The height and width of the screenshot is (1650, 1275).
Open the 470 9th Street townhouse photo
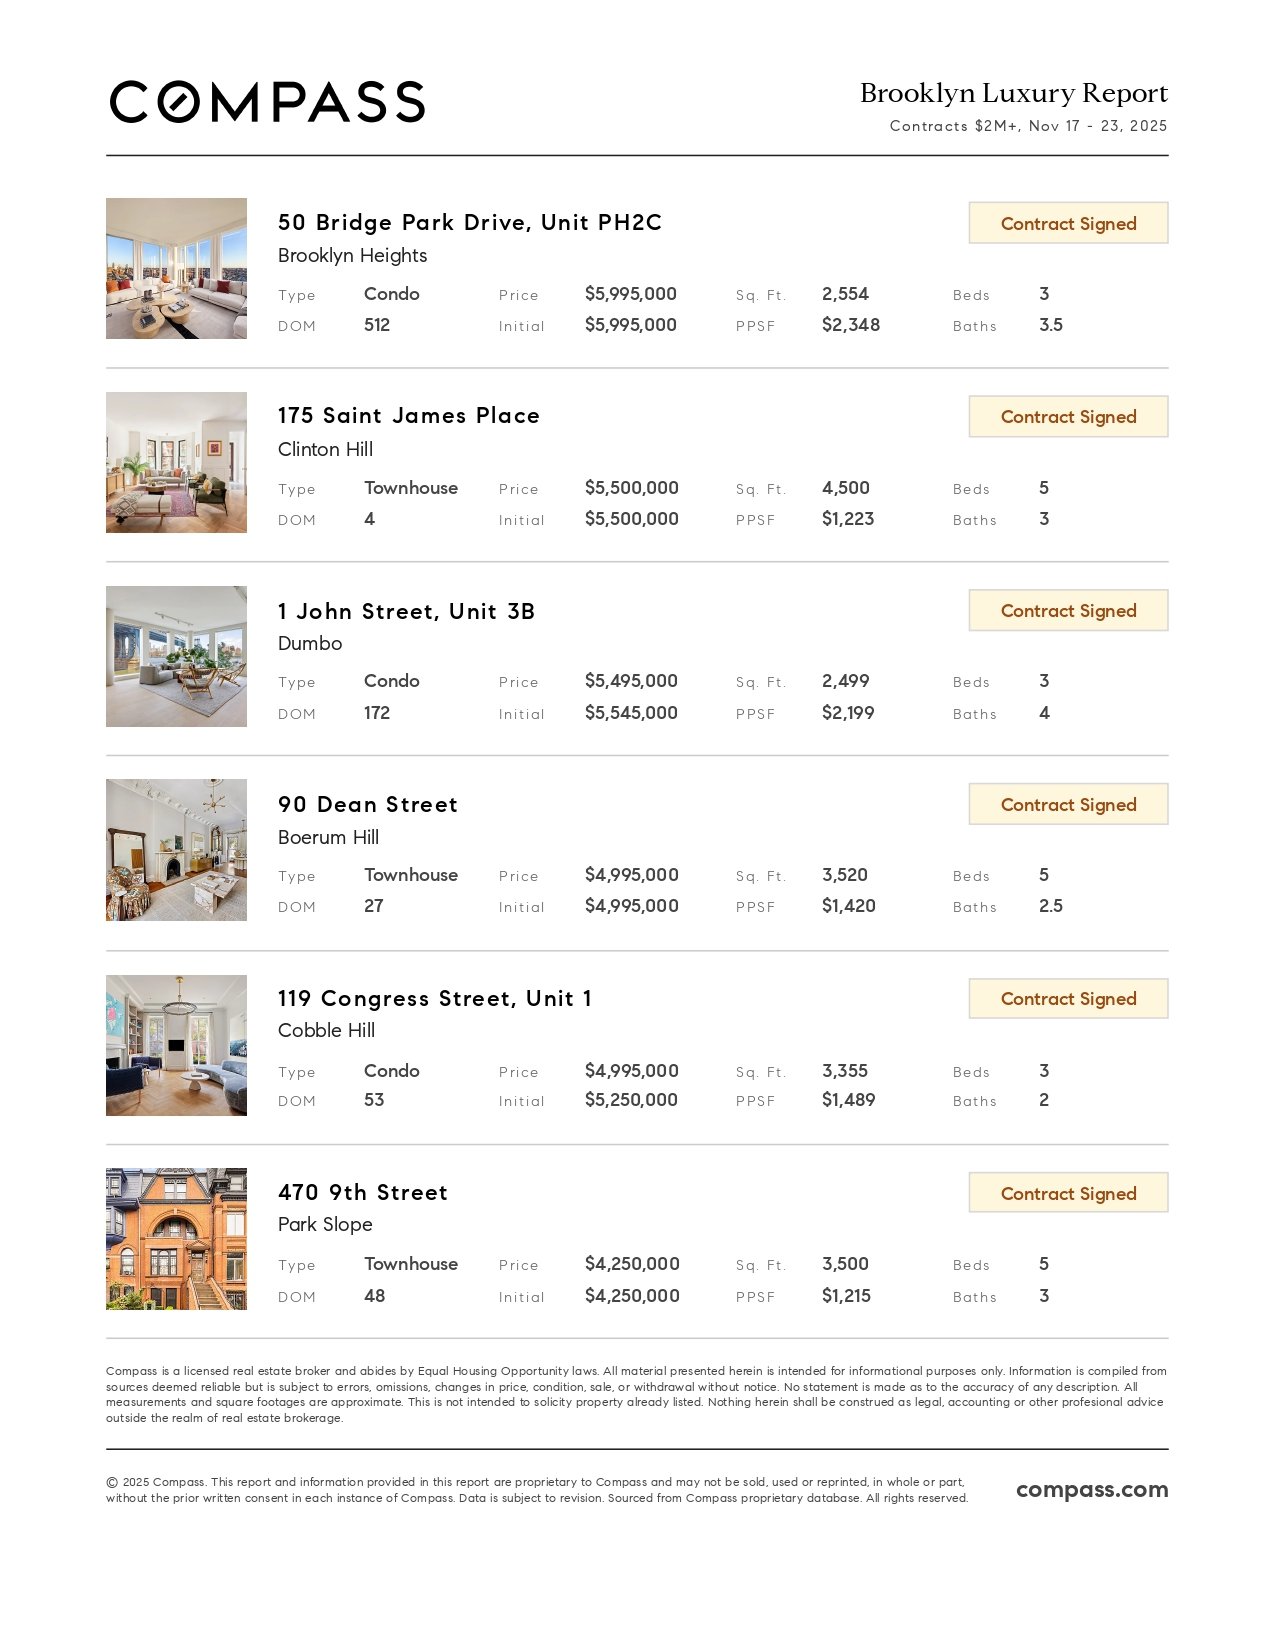(x=176, y=1239)
